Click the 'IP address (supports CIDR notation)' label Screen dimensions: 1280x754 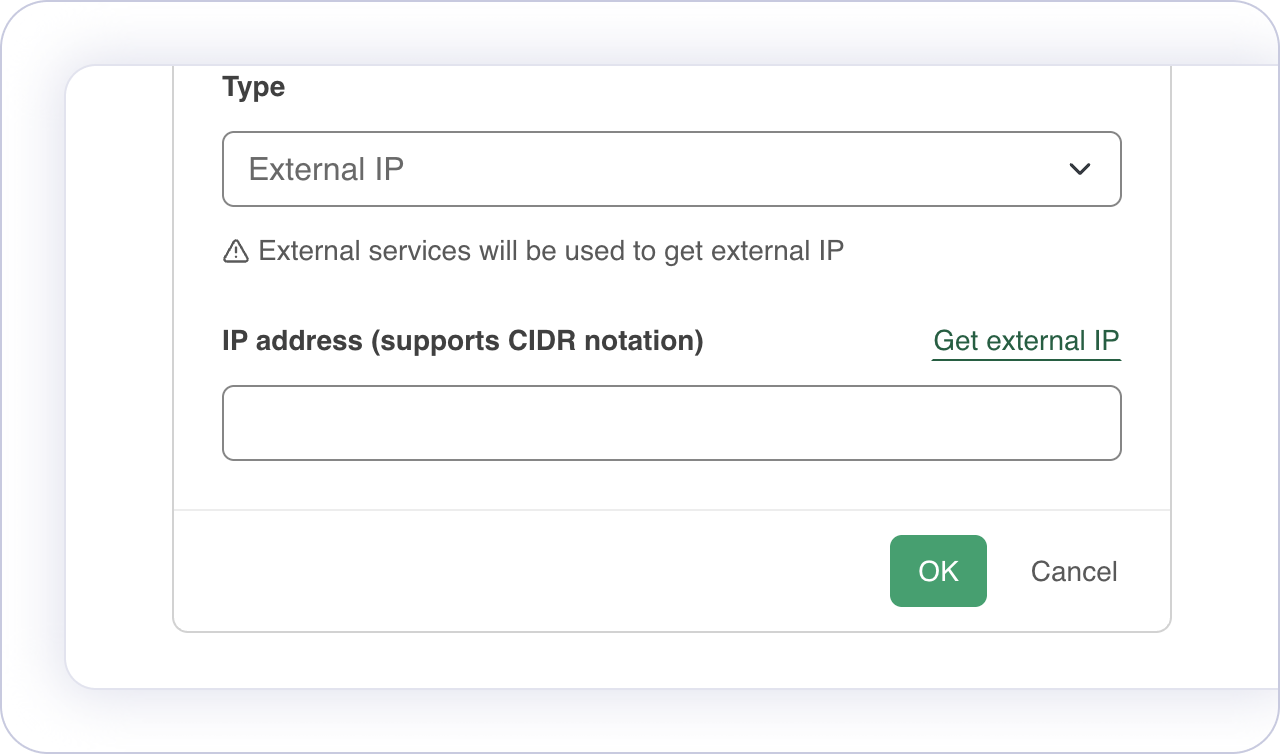(462, 341)
